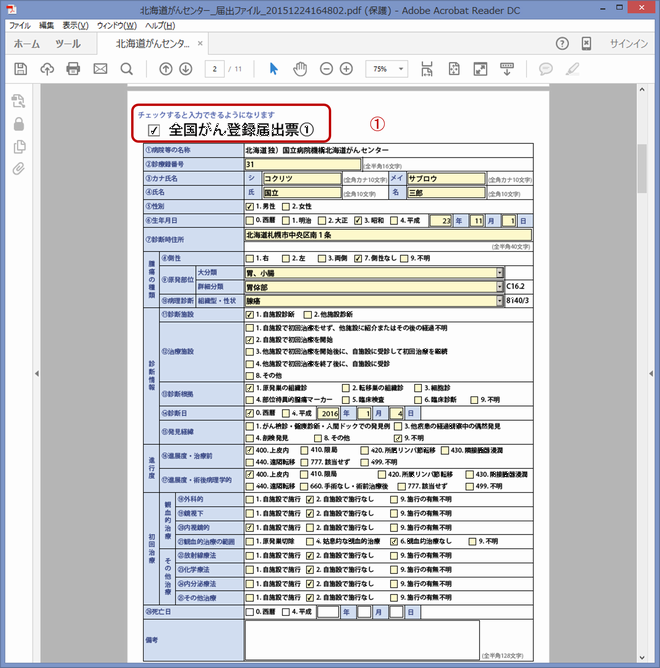Close the 北海道がんセンタ... document tab

tap(200, 43)
